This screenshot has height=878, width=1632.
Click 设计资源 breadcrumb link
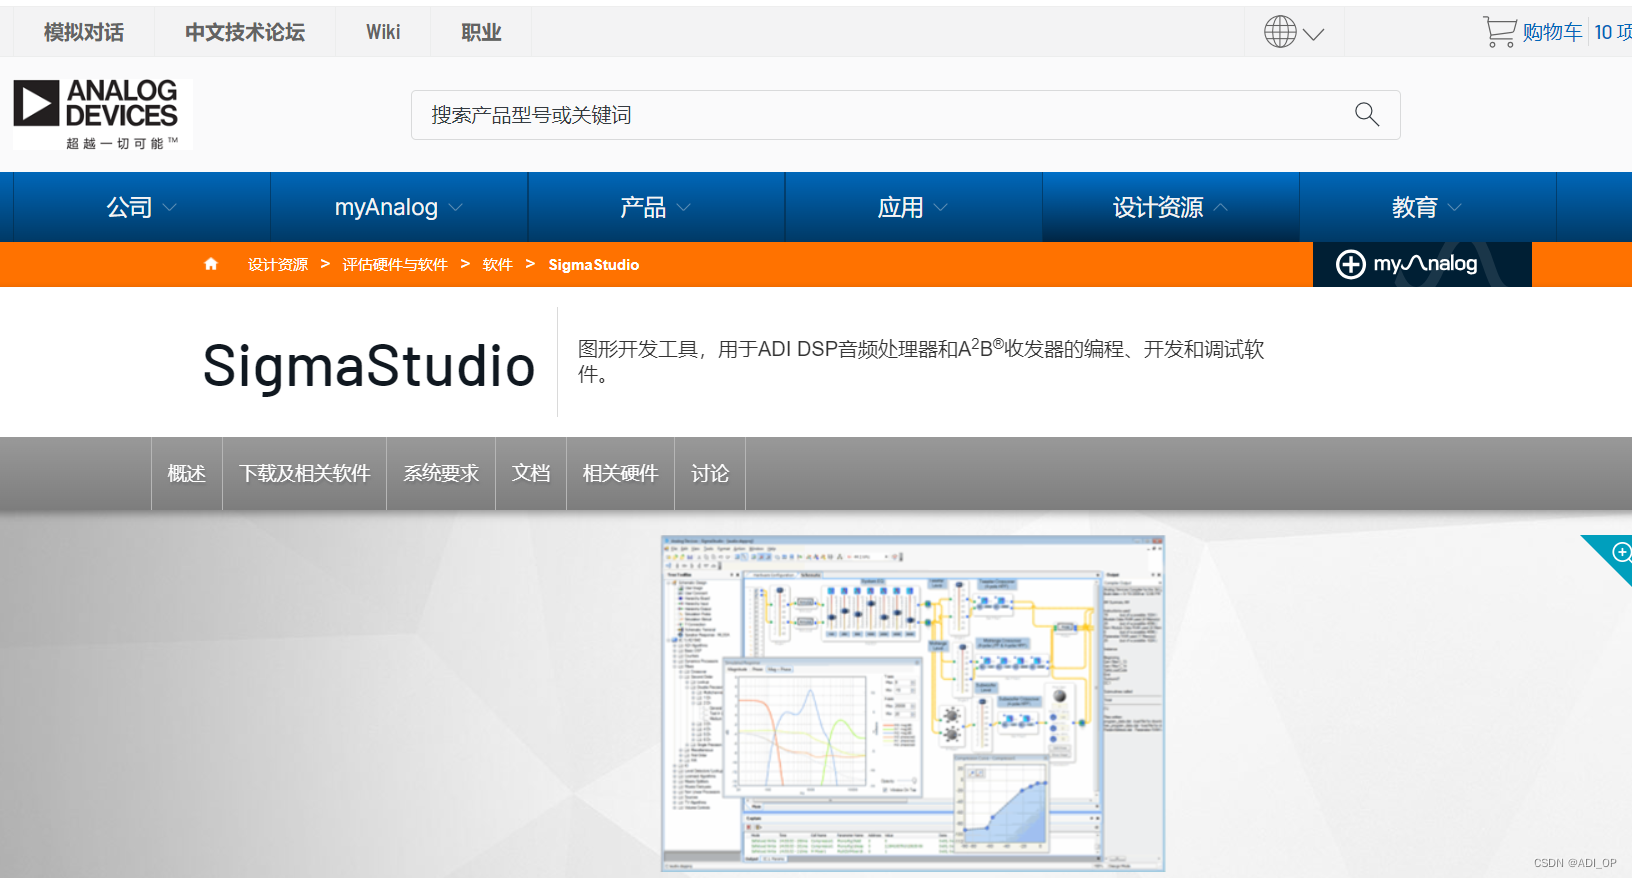(278, 265)
